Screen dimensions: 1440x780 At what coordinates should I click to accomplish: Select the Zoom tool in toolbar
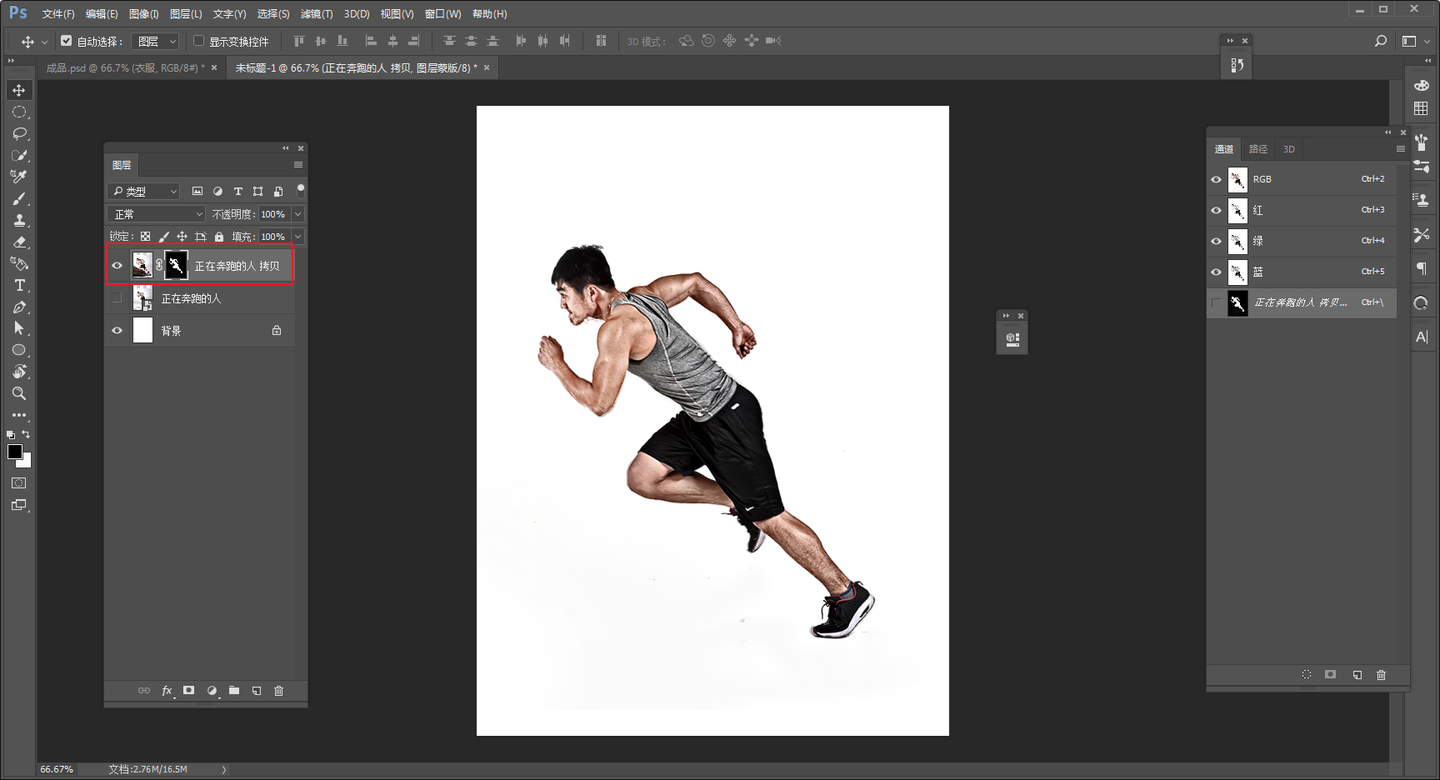click(19, 394)
